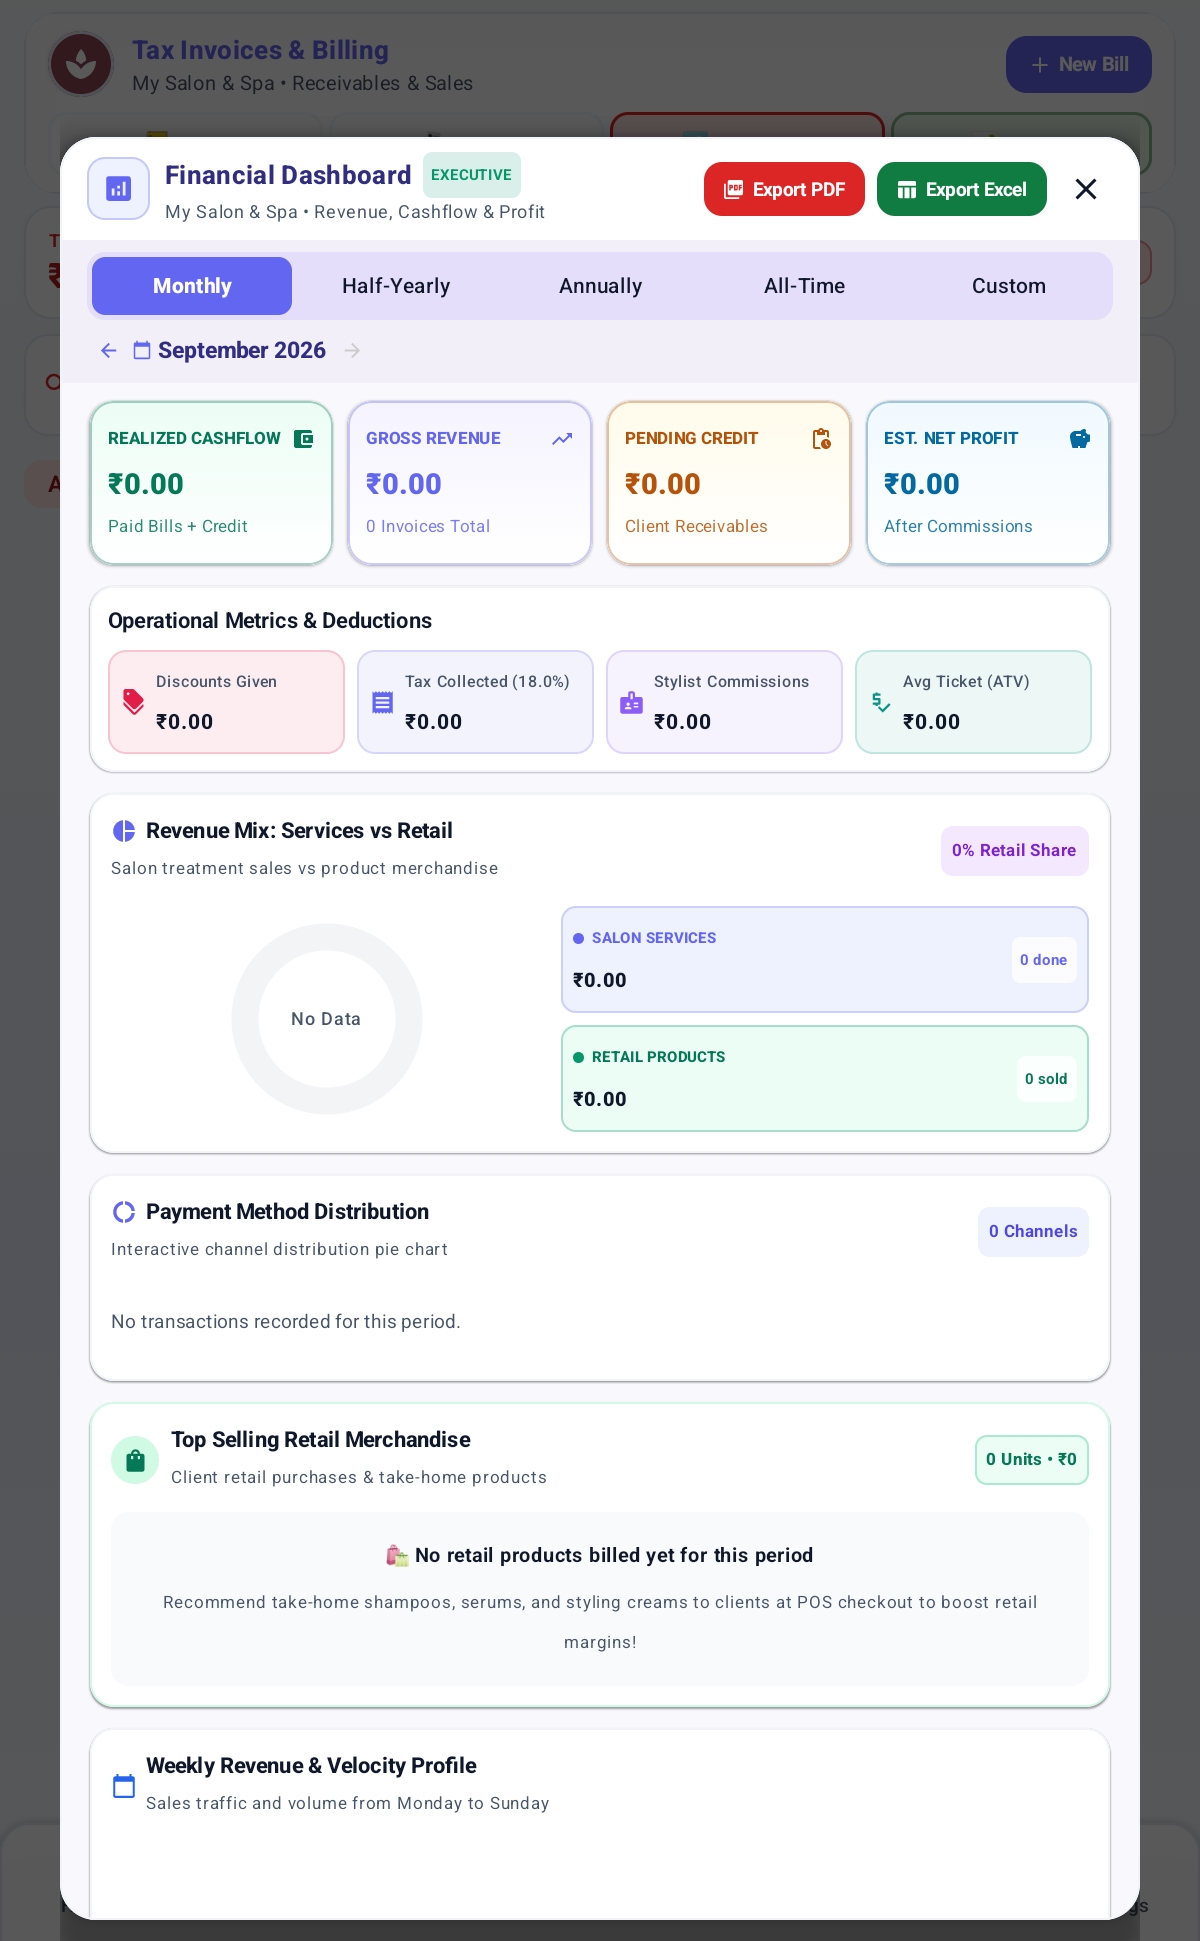This screenshot has height=1941, width=1200.
Task: Click the 0 done services badge
Action: tap(1043, 960)
